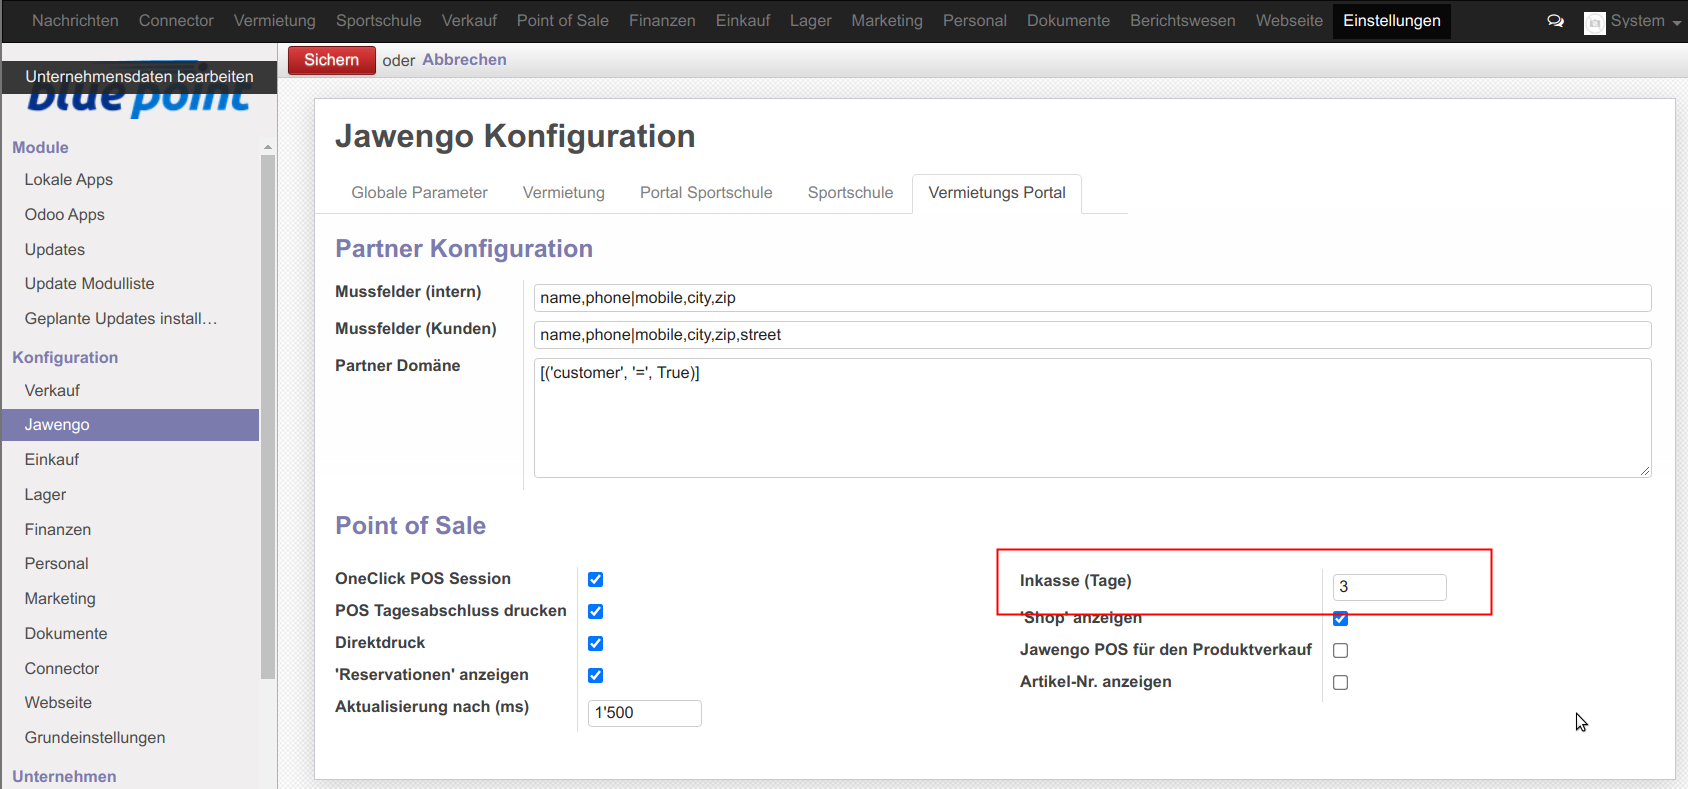Click the sidebar vertical scrollbar

pyautogui.click(x=267, y=417)
